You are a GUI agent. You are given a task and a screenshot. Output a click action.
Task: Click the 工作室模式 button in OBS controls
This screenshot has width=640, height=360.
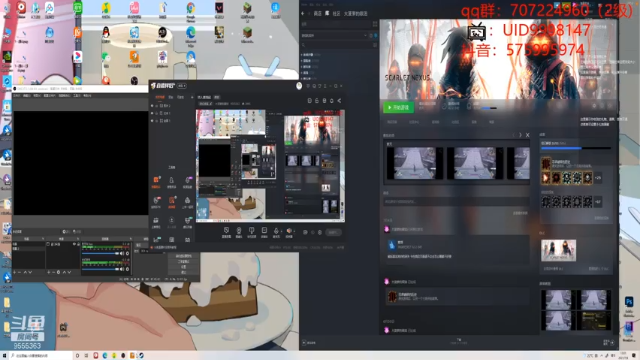pyautogui.click(x=183, y=261)
